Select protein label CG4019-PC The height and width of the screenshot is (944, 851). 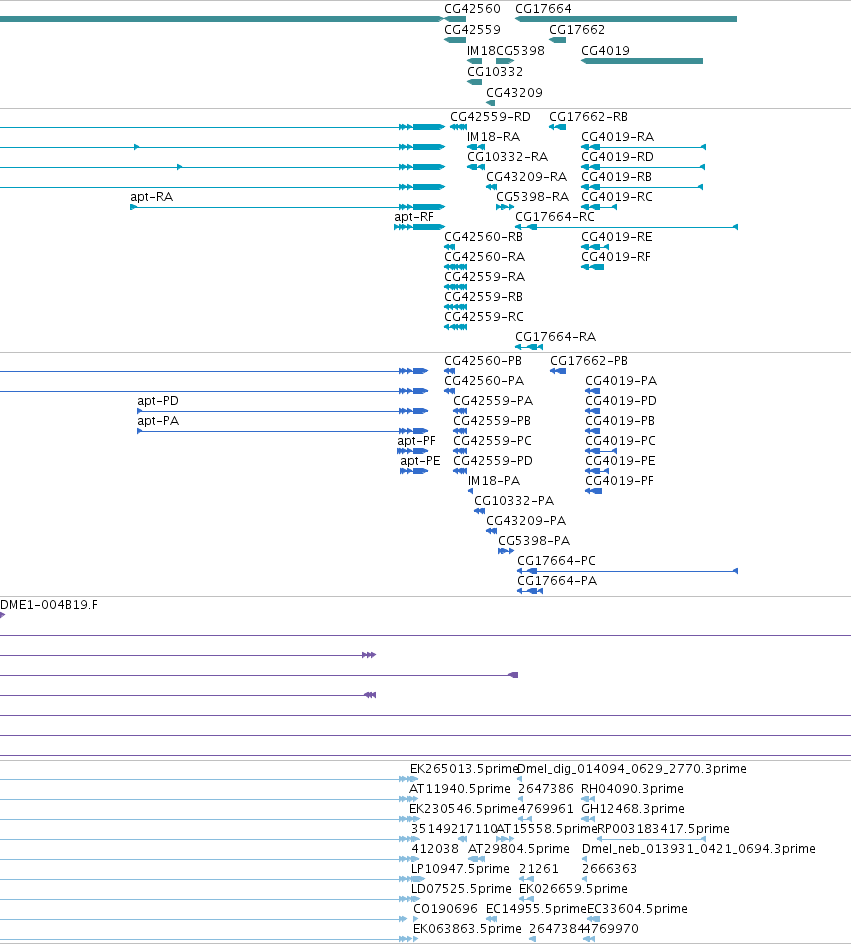click(x=620, y=441)
